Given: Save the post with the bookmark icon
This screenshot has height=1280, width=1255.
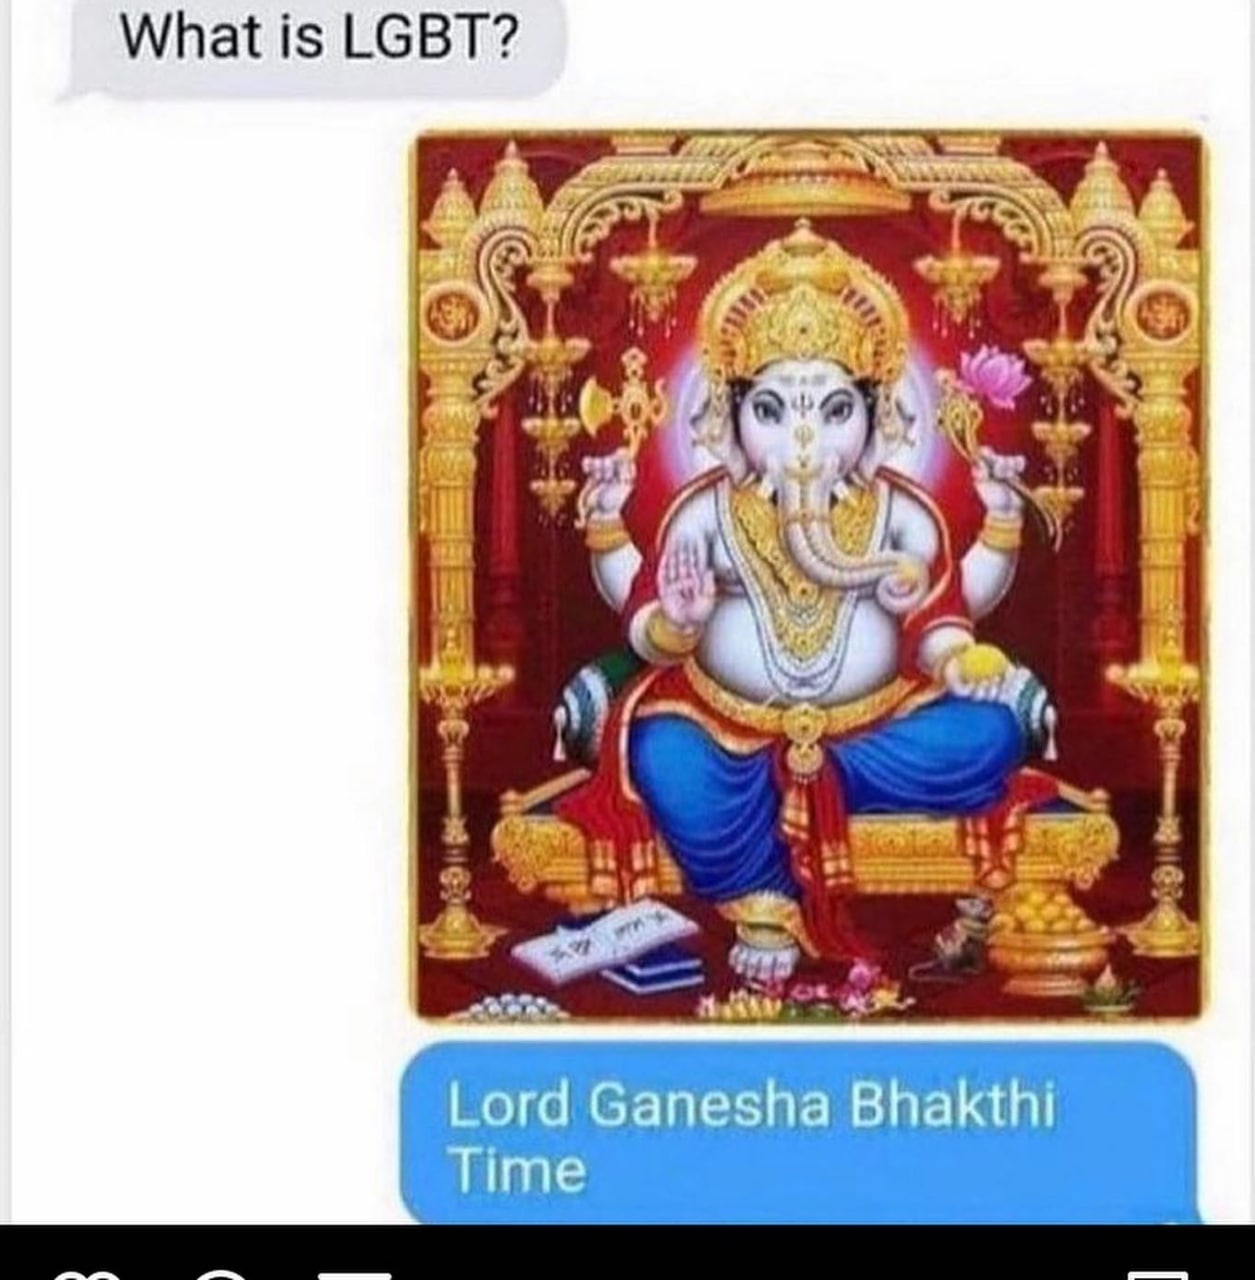Looking at the screenshot, I should [1158, 1275].
